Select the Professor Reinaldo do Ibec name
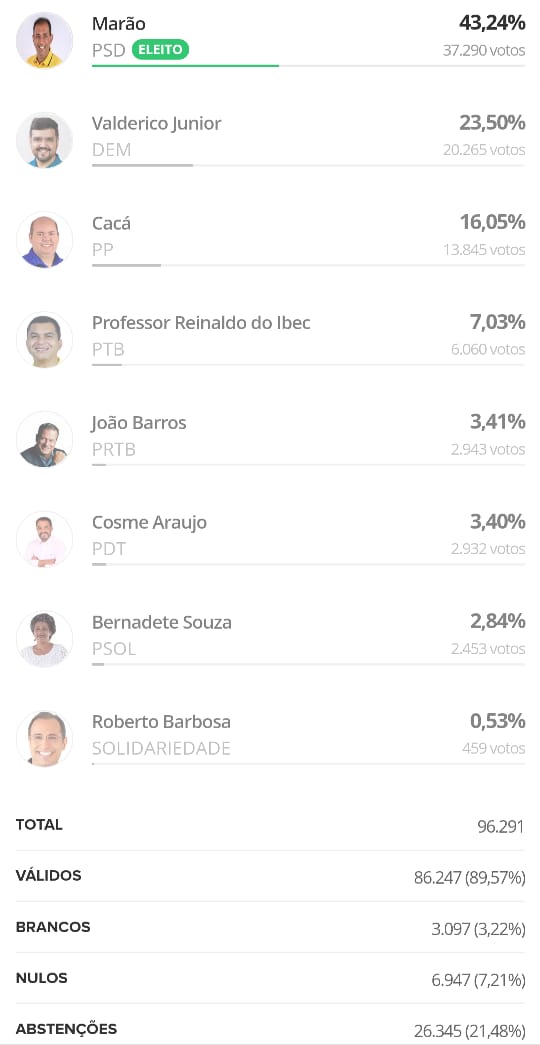Viewport: 540px width, 1045px height. coord(201,323)
